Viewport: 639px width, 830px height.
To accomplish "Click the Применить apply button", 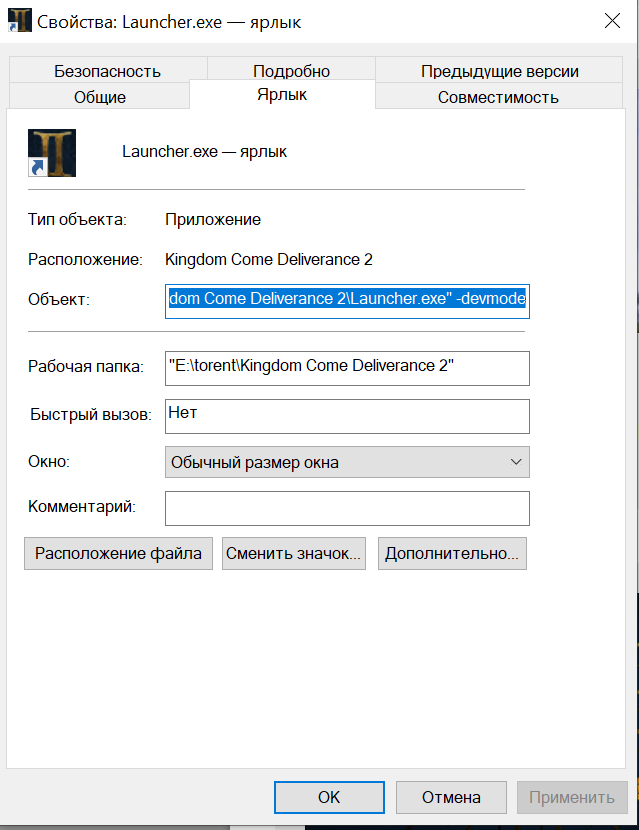I will pos(572,797).
